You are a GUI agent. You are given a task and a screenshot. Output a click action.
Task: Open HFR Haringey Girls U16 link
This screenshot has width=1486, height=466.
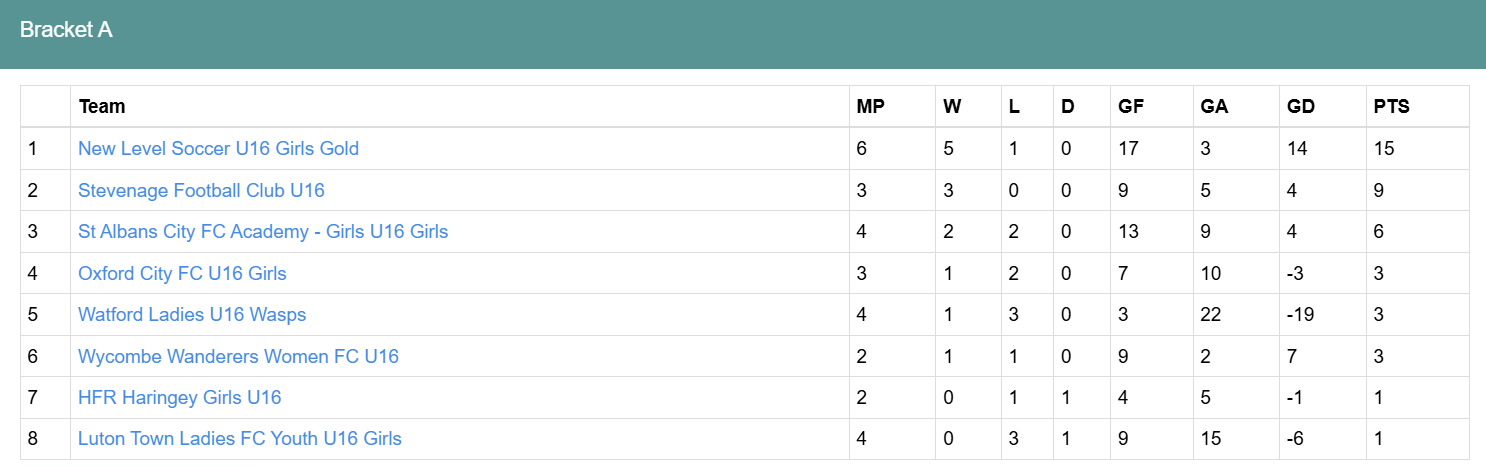tap(180, 398)
